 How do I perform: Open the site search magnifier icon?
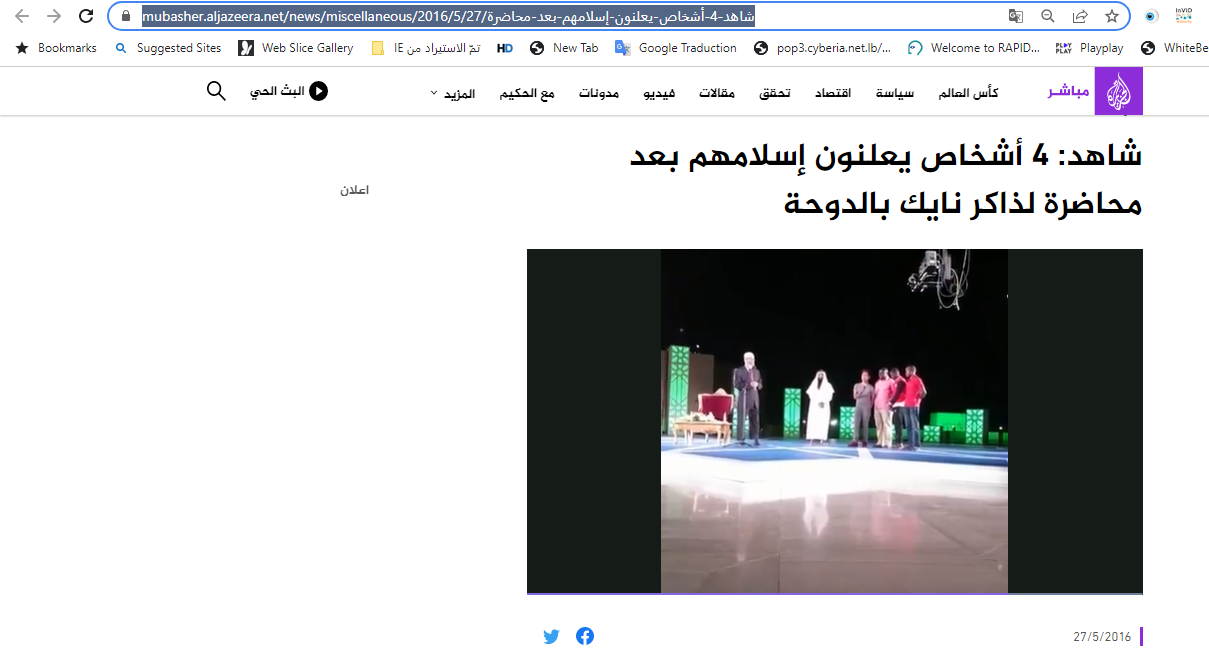[x=216, y=91]
